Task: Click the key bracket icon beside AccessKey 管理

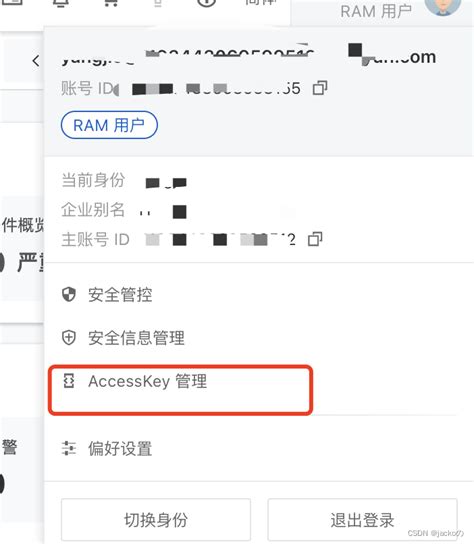Action: [69, 381]
